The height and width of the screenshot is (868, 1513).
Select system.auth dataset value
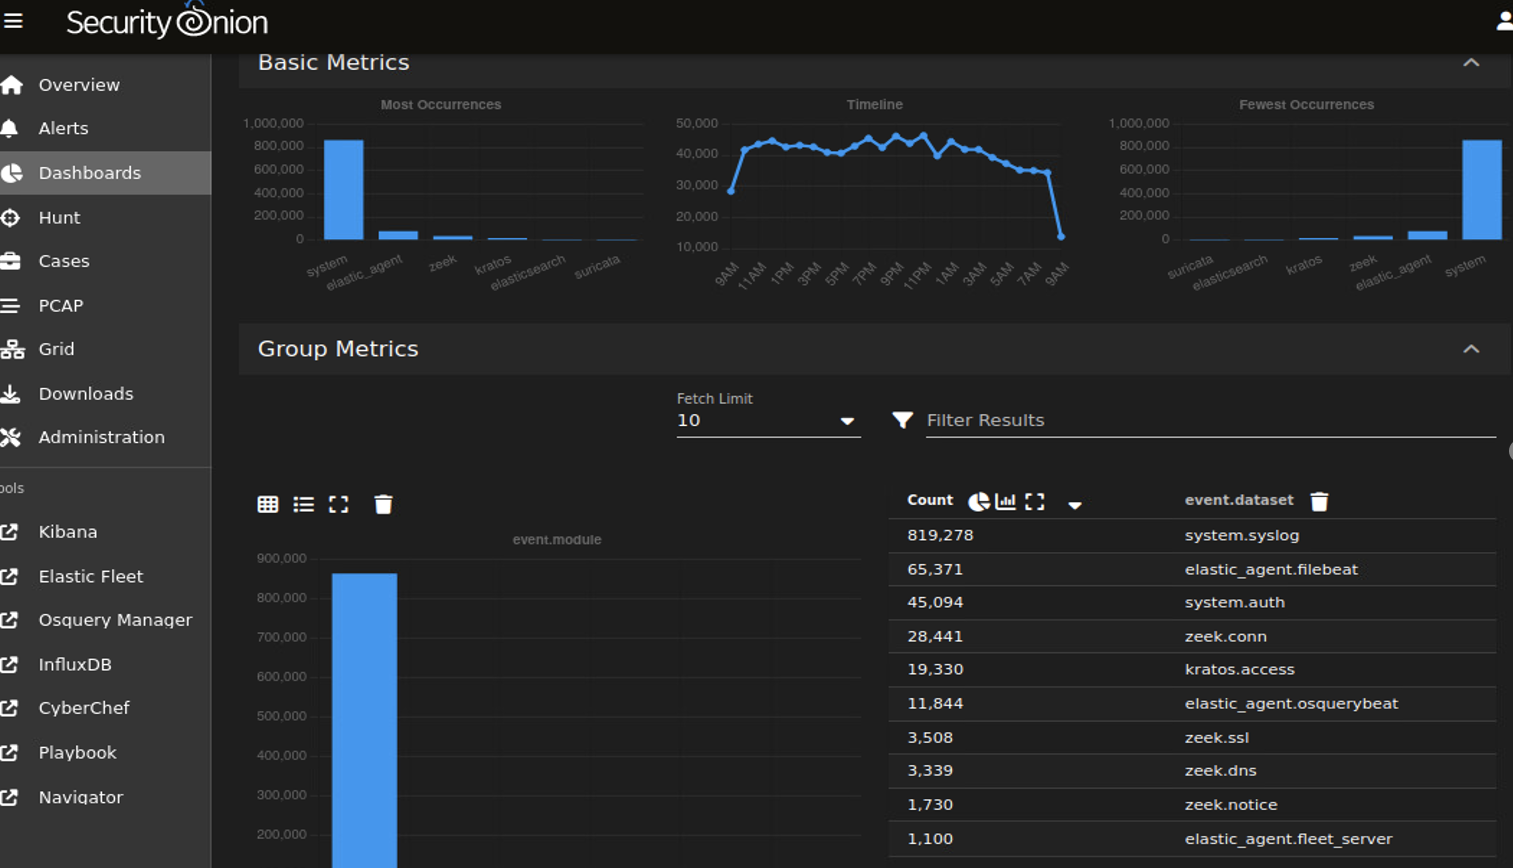(x=1235, y=602)
